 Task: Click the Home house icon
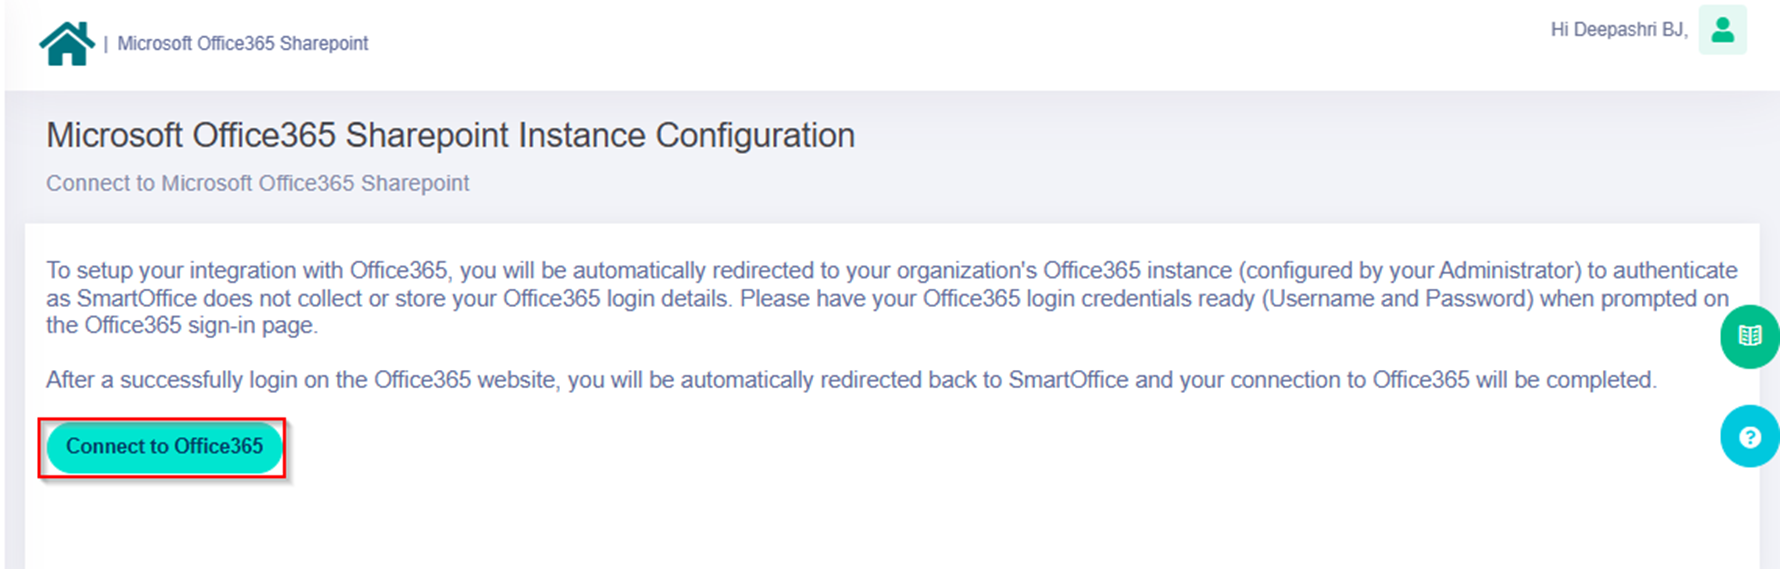click(66, 43)
